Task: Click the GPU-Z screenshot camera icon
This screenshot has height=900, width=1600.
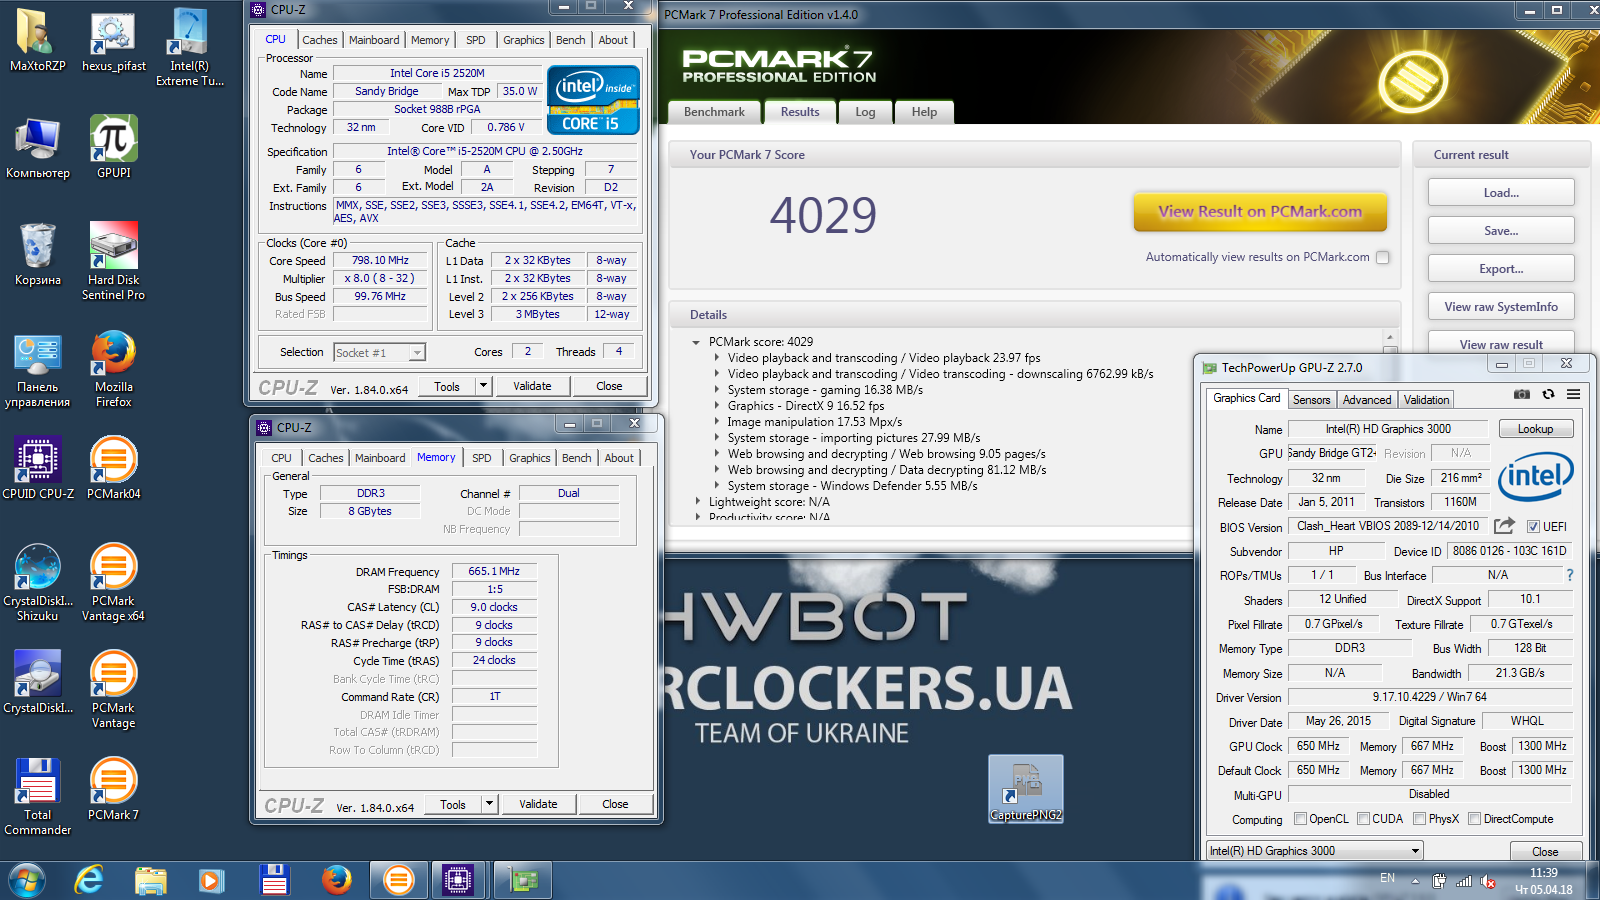Action: pos(1521,394)
